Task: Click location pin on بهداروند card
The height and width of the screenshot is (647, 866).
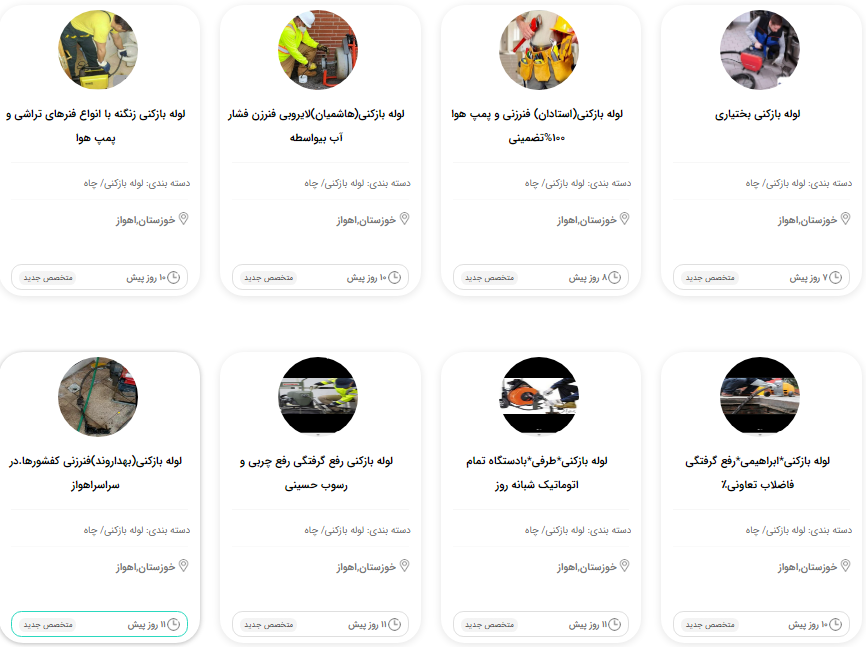Action: tap(184, 566)
